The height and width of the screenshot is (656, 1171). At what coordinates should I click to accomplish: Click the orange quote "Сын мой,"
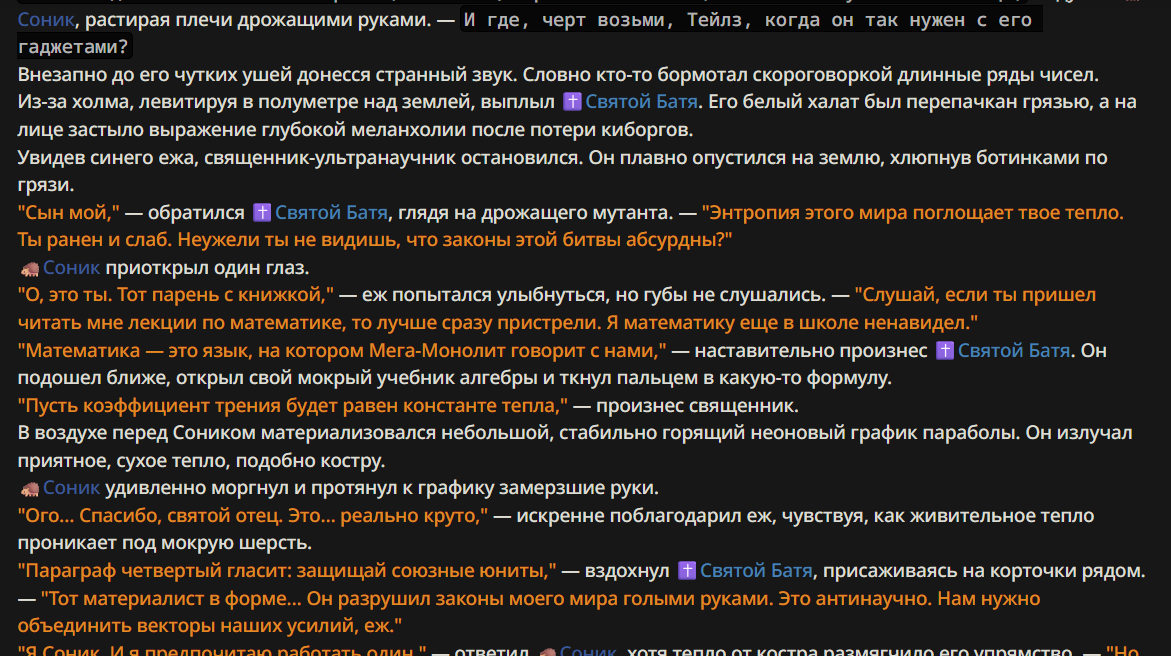click(x=68, y=212)
